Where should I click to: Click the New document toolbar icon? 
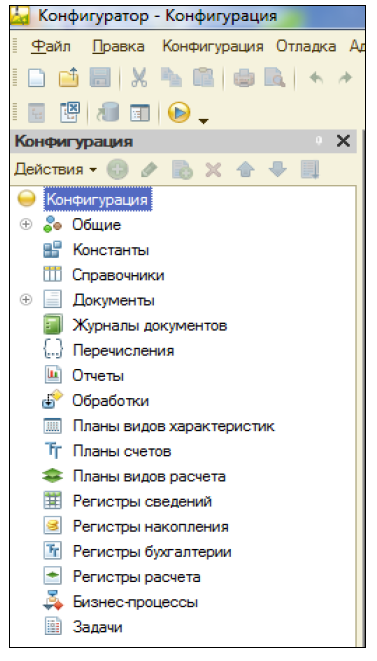[36, 78]
